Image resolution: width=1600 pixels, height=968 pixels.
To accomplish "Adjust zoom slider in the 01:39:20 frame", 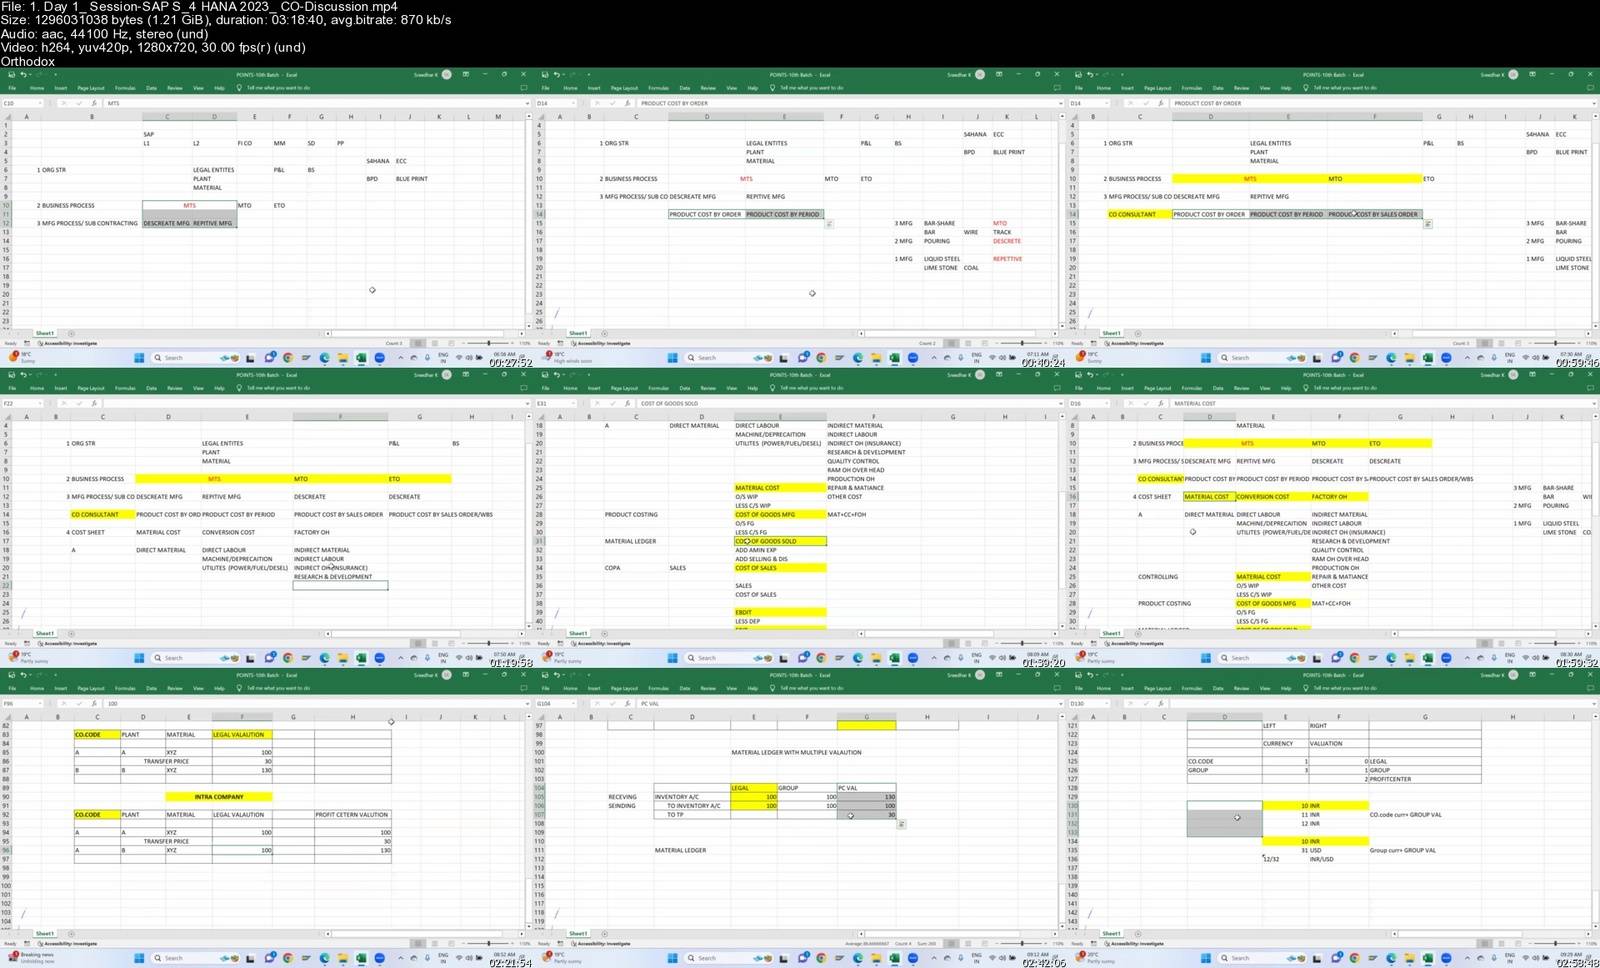I will coord(1021,643).
